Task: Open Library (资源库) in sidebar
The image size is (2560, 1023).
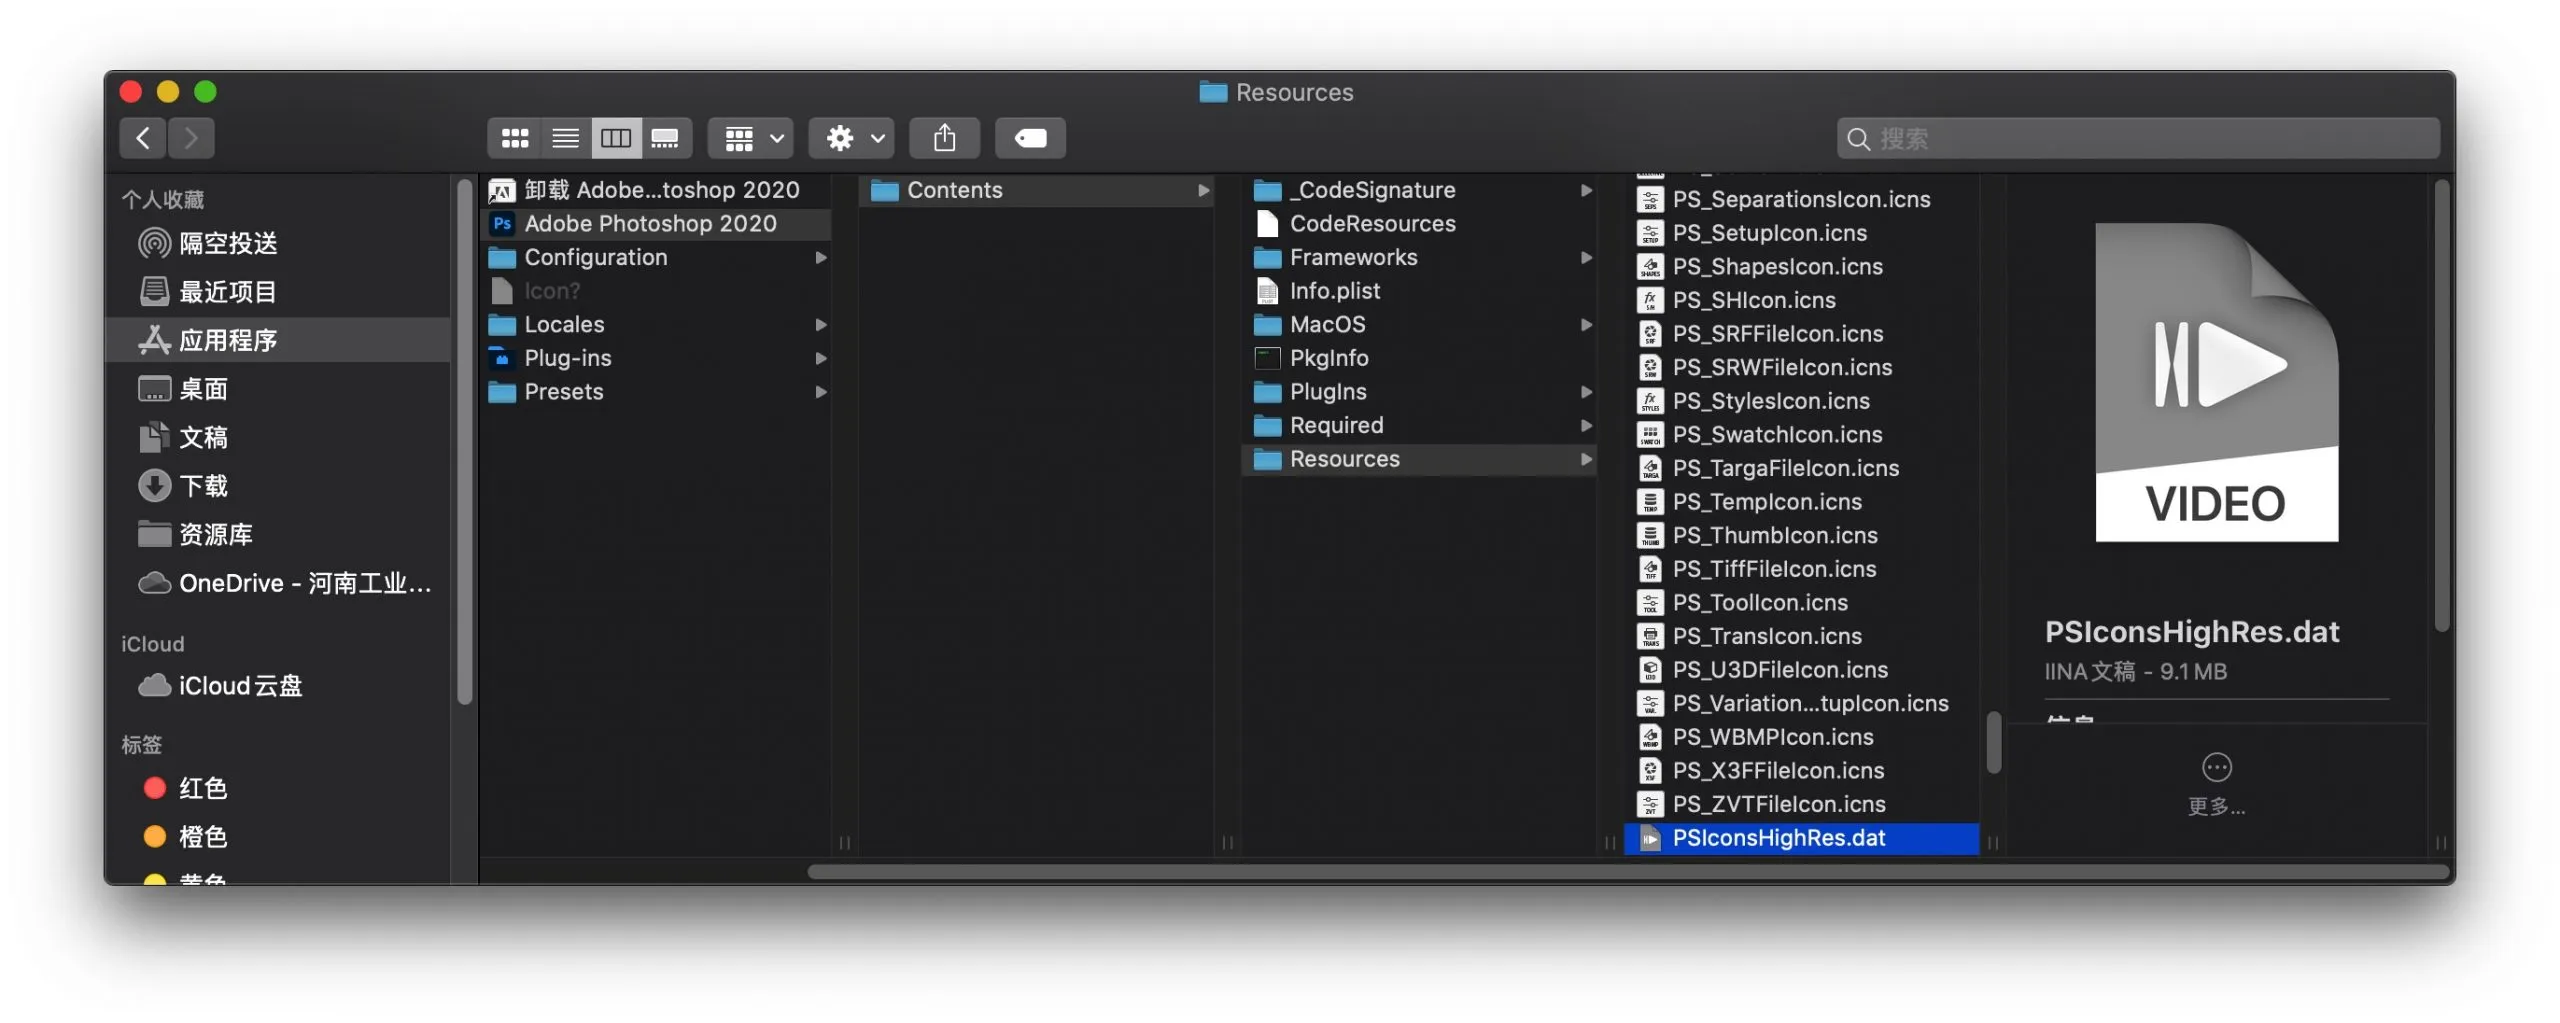Action: tap(277, 534)
